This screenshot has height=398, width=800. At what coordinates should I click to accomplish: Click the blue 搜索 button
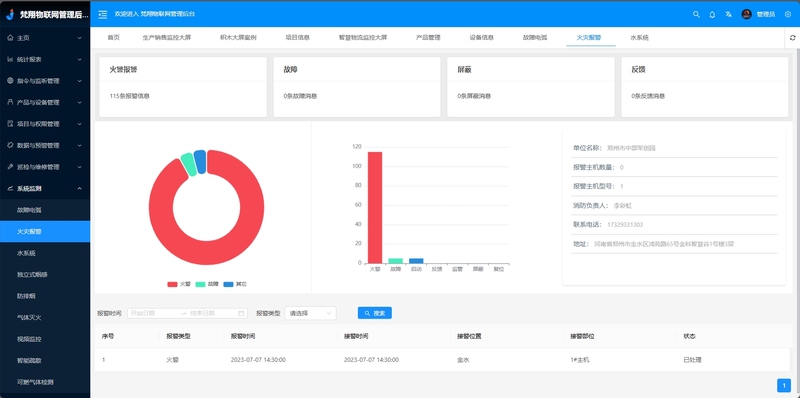click(374, 313)
